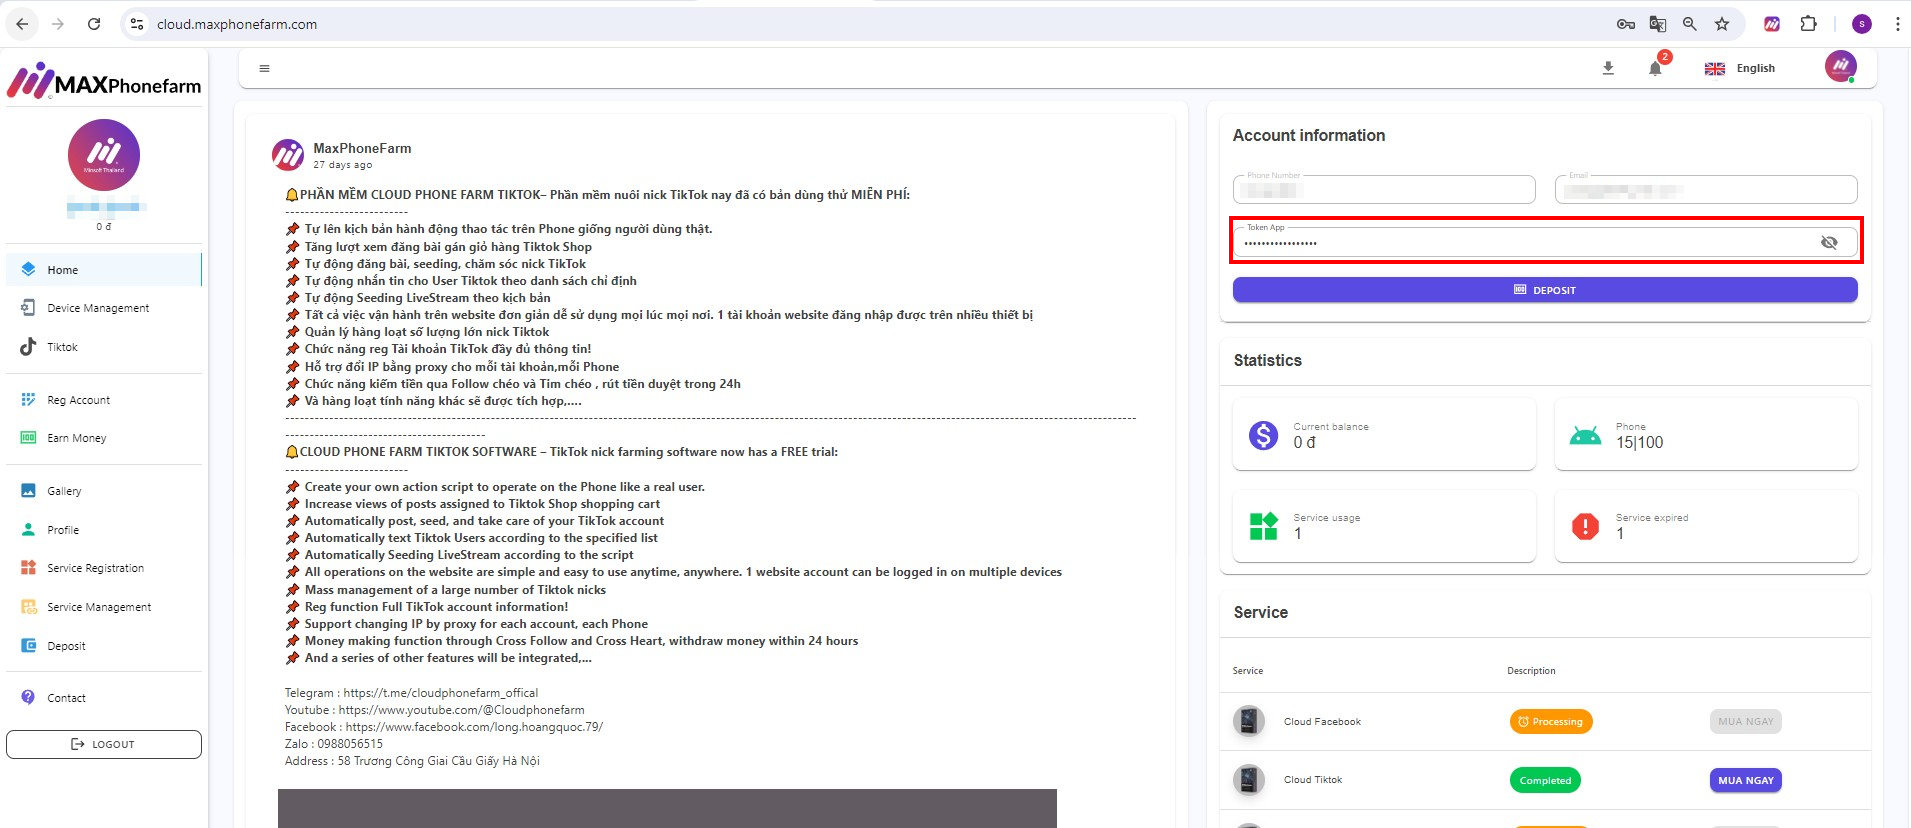The image size is (1911, 828).
Task: Click the Phone android icon
Action: click(x=1585, y=435)
